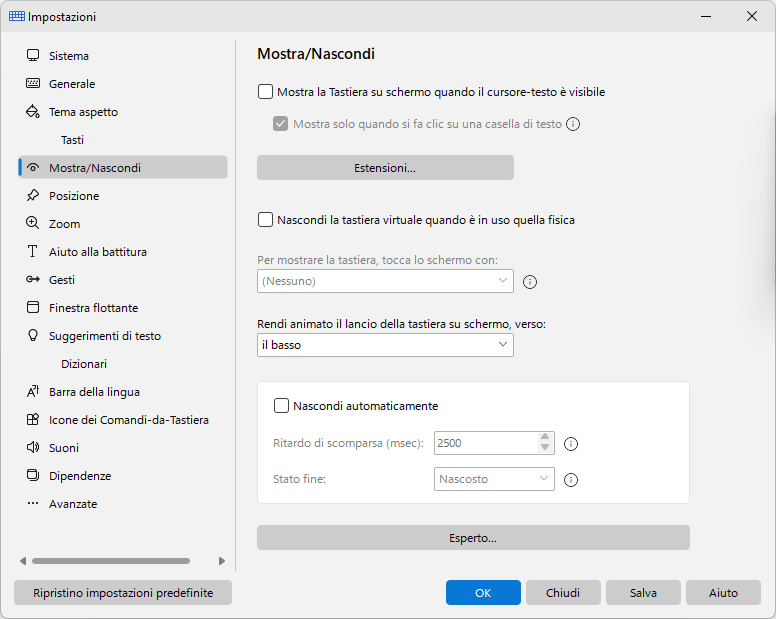Decrease Ritardo di scomparsa with down arrow
Image resolution: width=776 pixels, height=619 pixels.
pos(545,448)
